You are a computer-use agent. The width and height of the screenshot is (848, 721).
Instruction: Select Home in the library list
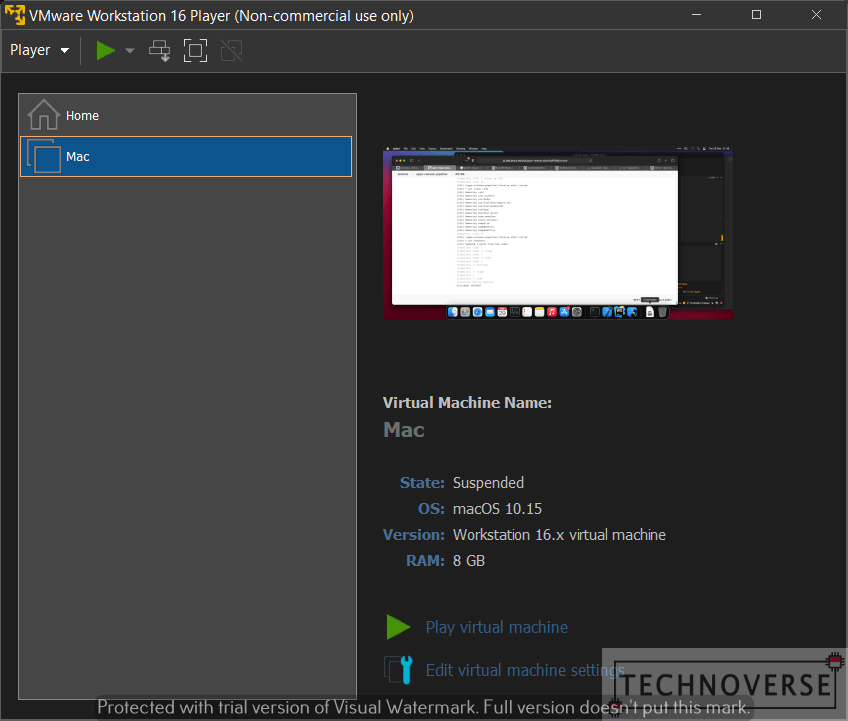(x=186, y=115)
